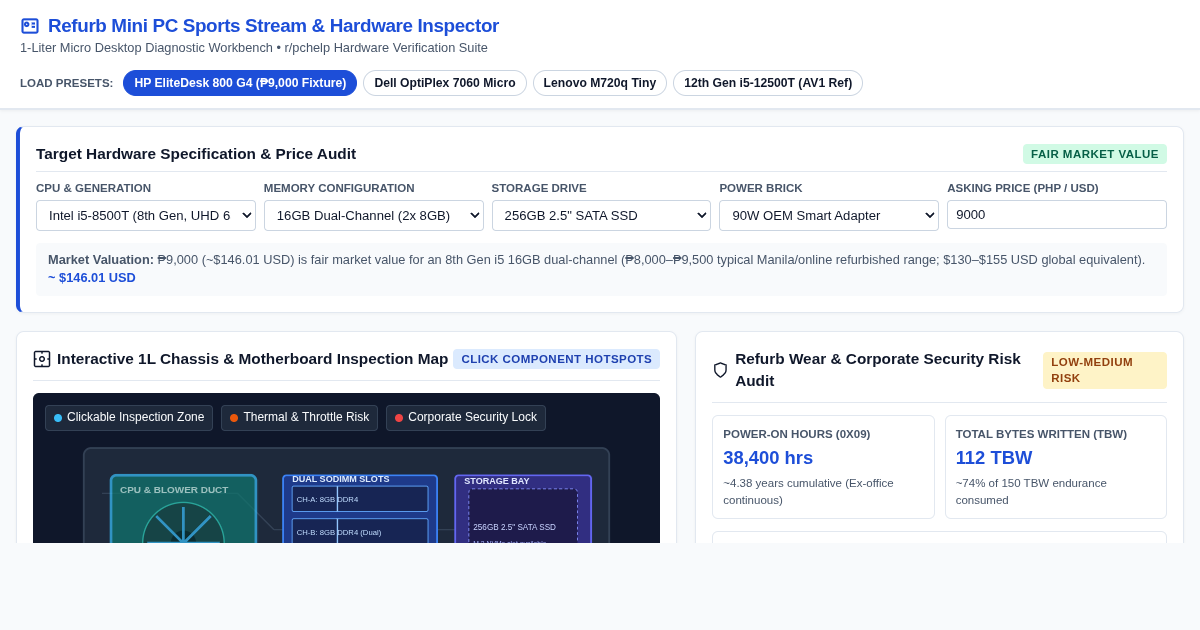The image size is (1200, 630).
Task: Inspect the Dual SODIMM Slots hotspot label
Action: (341, 479)
